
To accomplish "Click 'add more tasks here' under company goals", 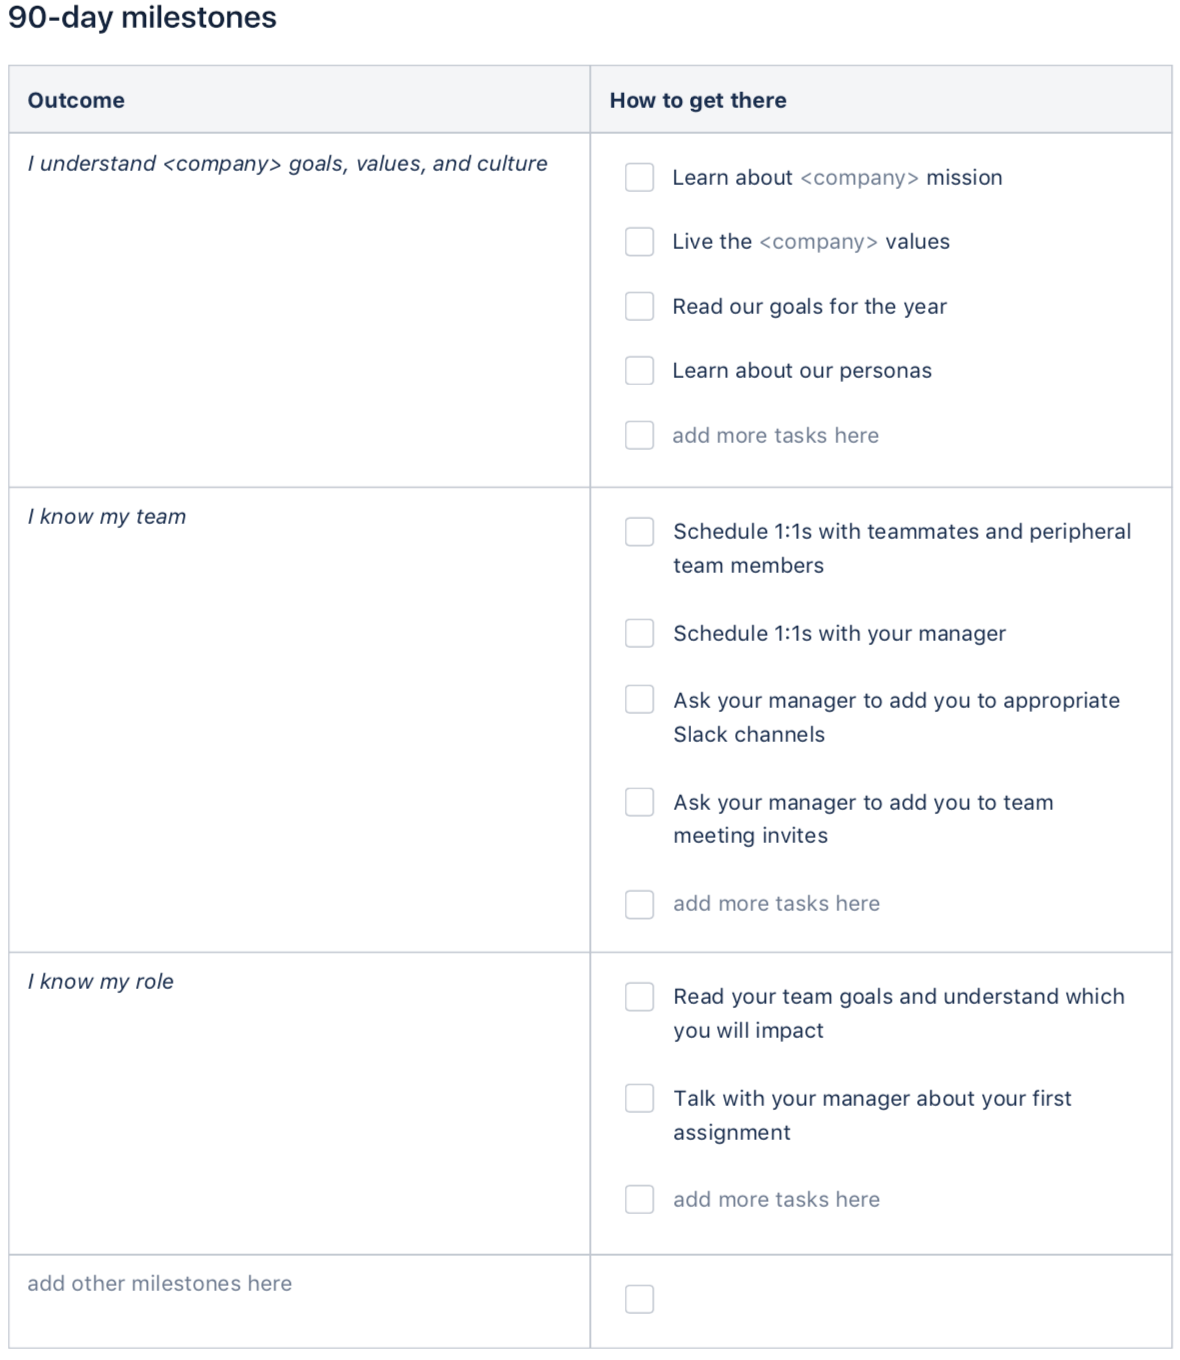I will [x=775, y=435].
